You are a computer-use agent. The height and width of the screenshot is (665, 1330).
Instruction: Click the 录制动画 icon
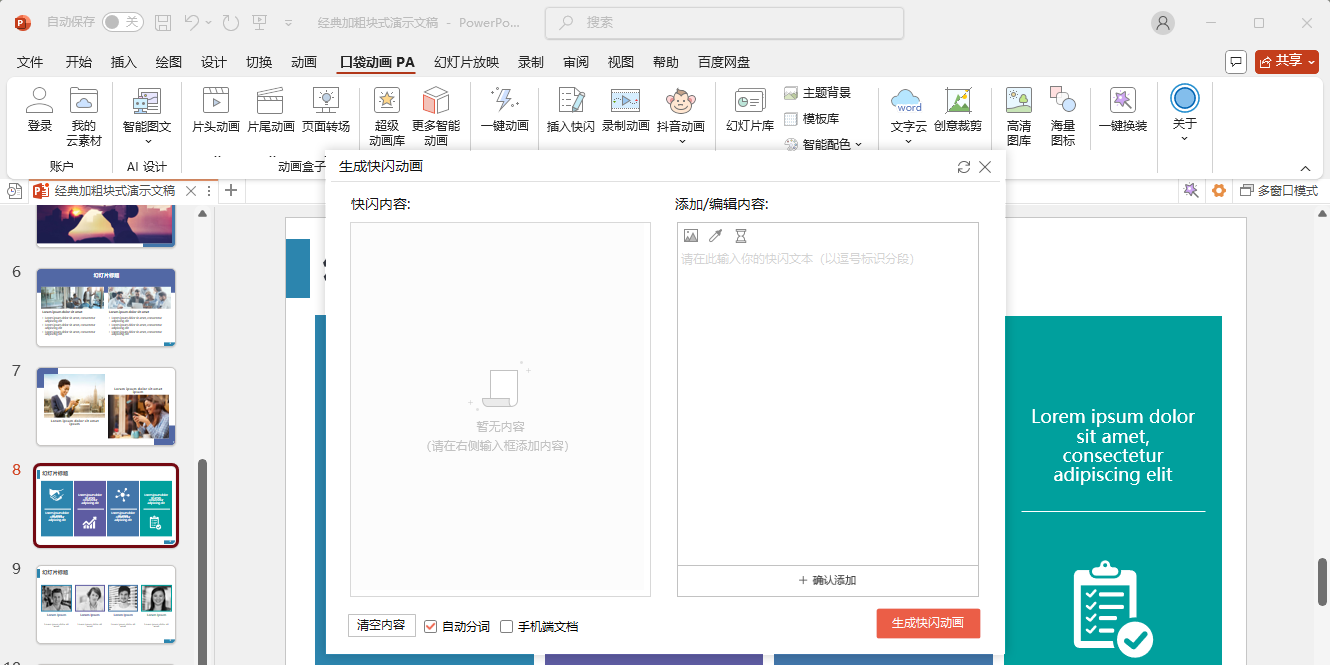tap(625, 101)
